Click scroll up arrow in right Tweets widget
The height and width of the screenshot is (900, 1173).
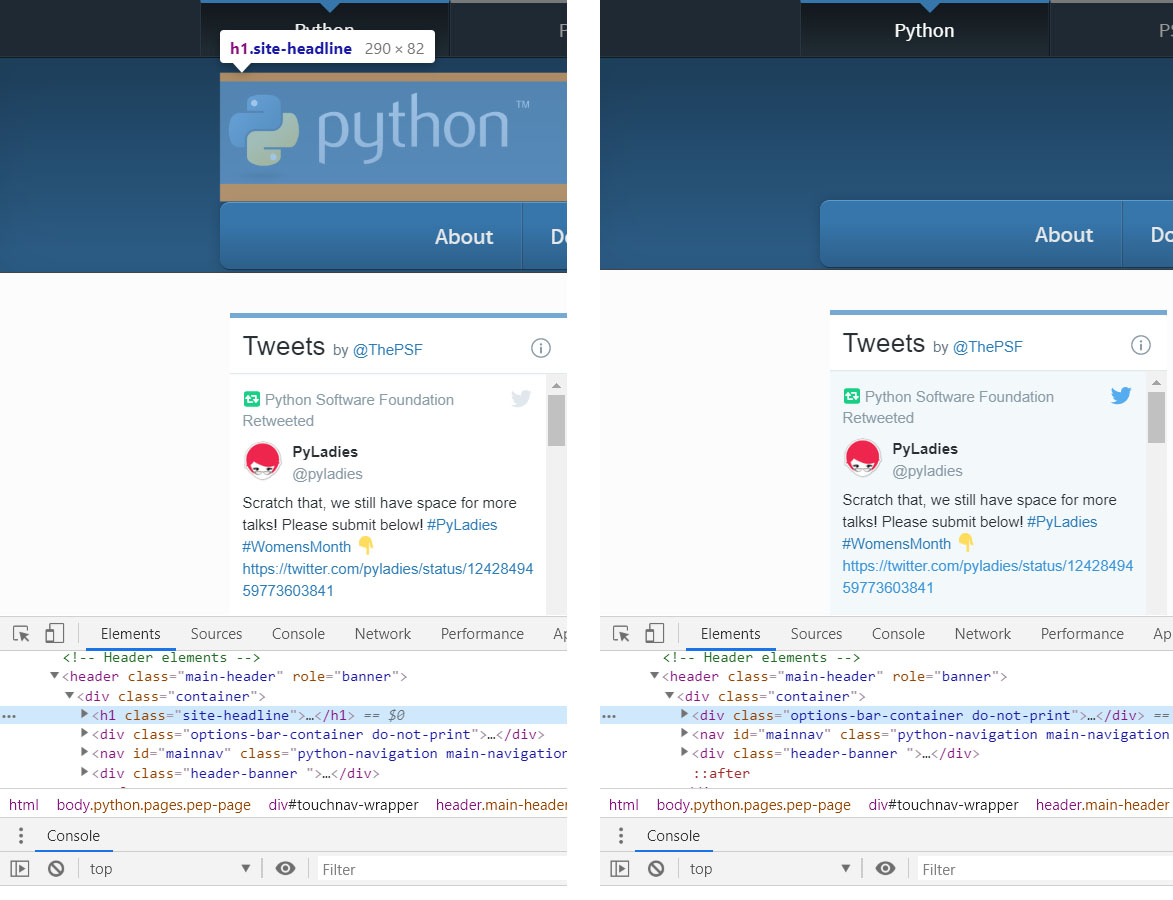pyautogui.click(x=1157, y=382)
